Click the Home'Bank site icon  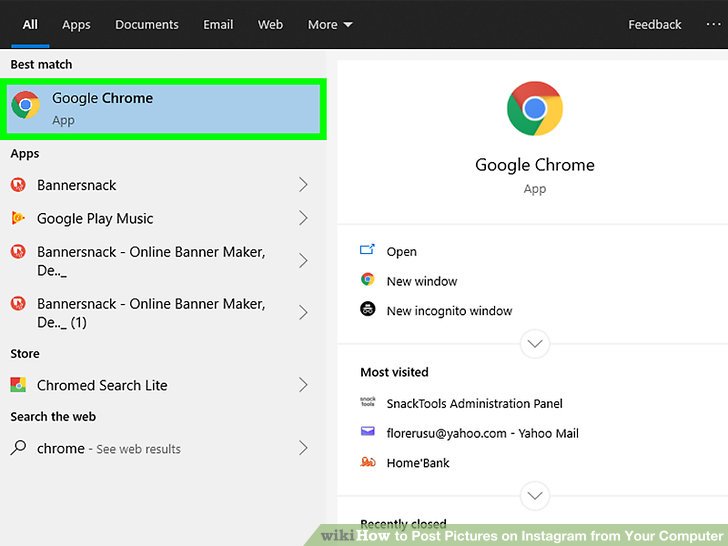point(368,463)
